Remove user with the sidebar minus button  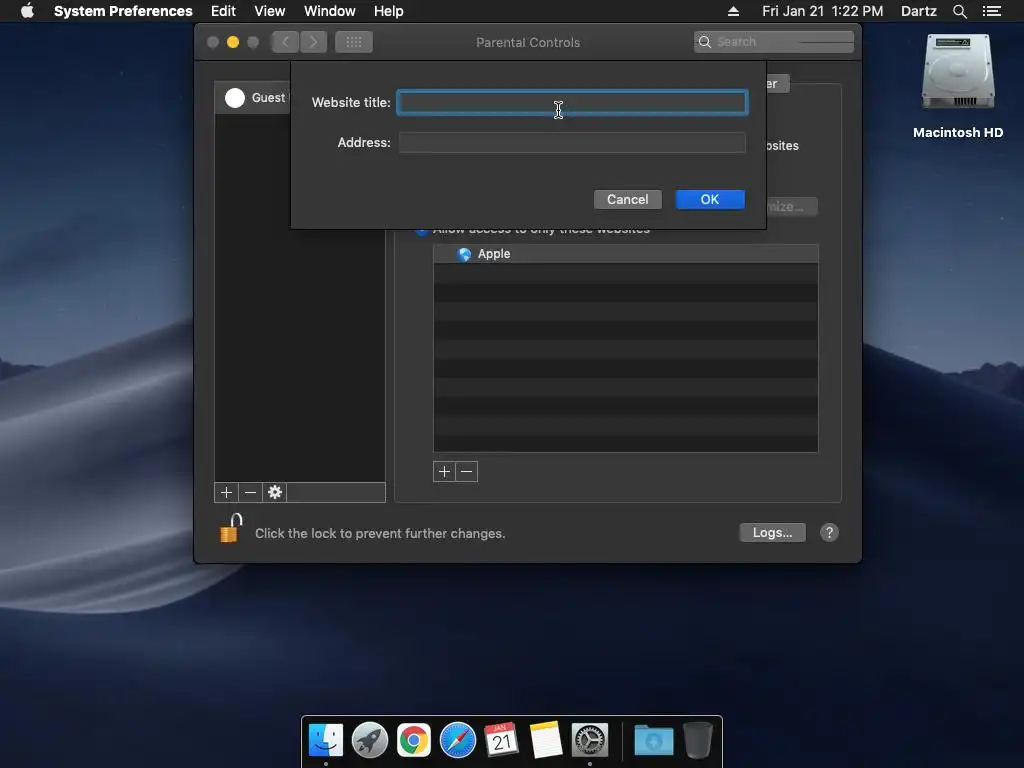click(250, 492)
